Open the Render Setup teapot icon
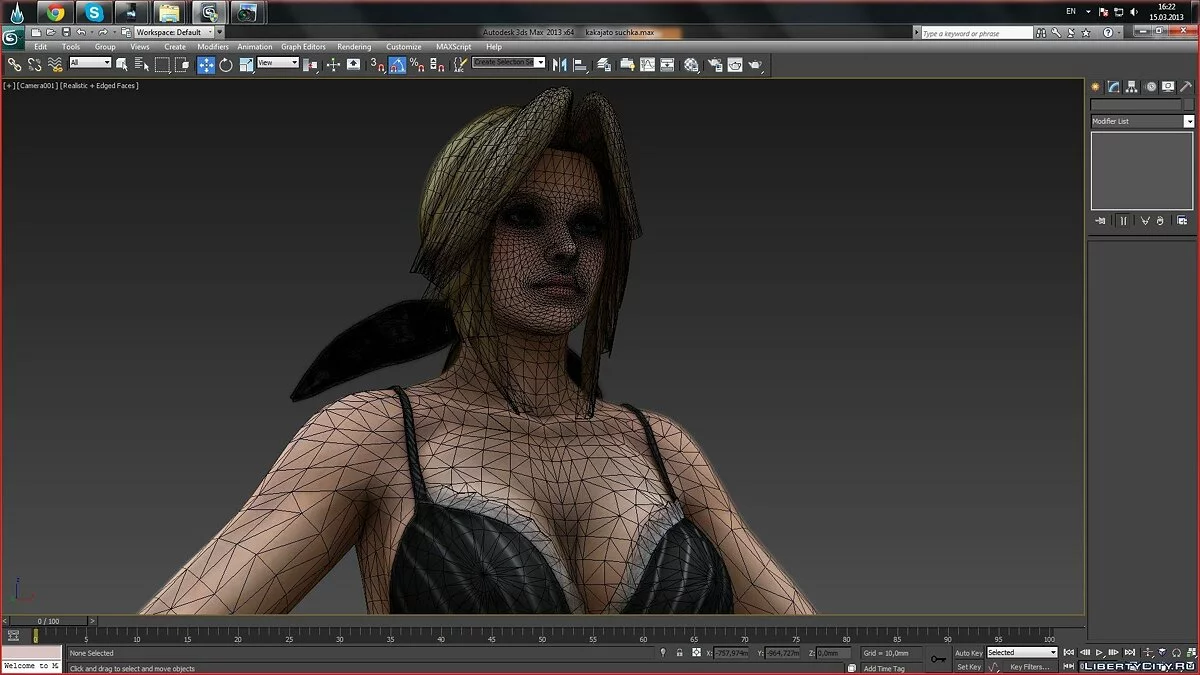 tap(715, 64)
